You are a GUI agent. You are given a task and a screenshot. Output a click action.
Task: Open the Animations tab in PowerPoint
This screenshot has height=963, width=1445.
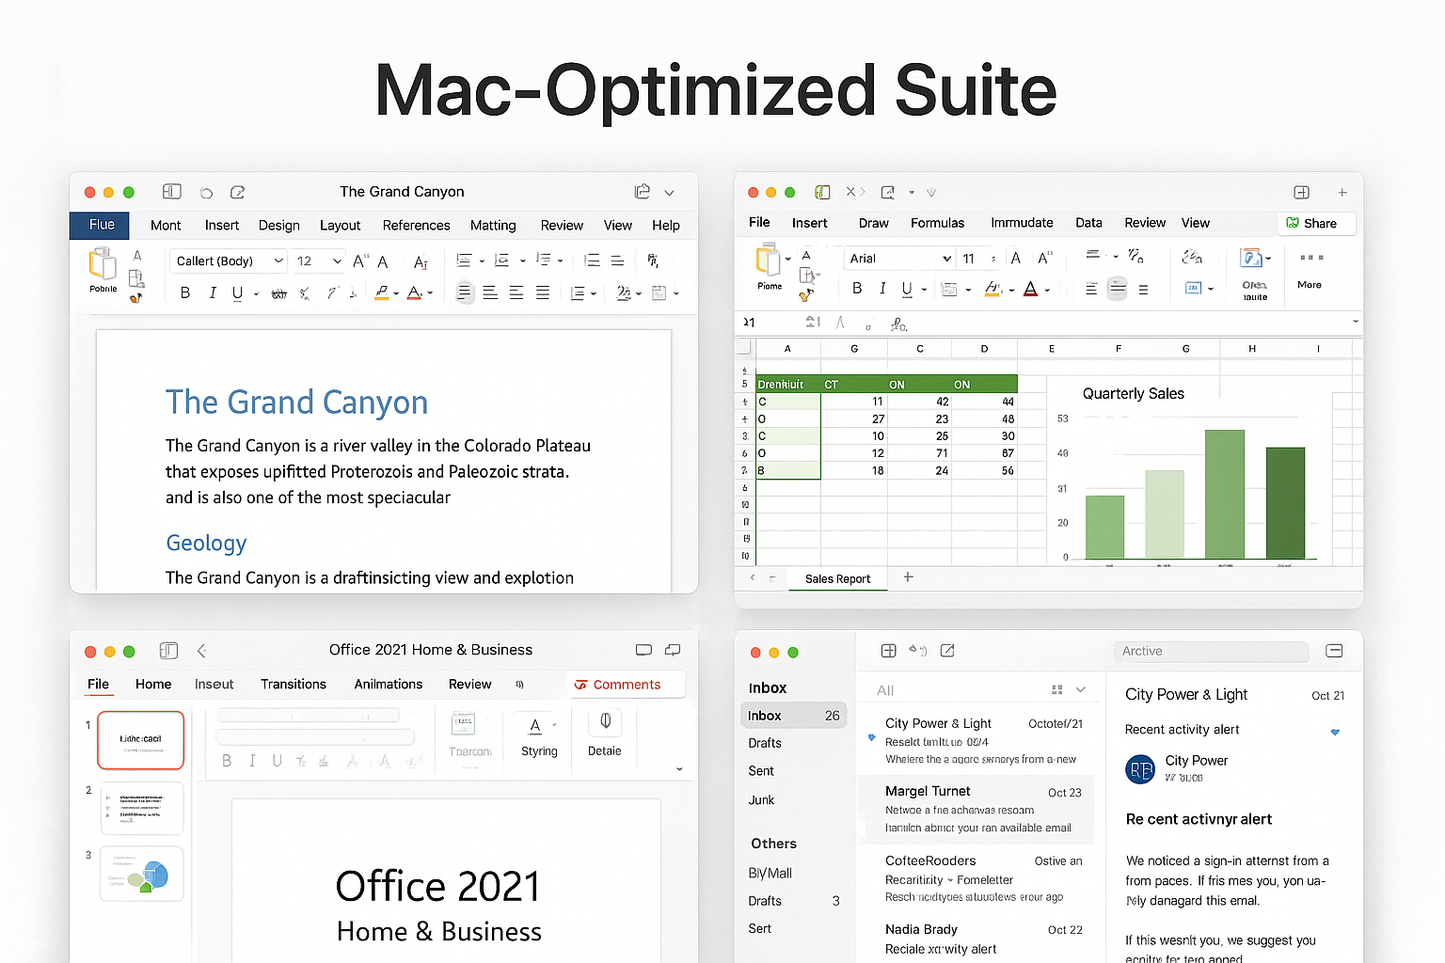[x=388, y=684]
